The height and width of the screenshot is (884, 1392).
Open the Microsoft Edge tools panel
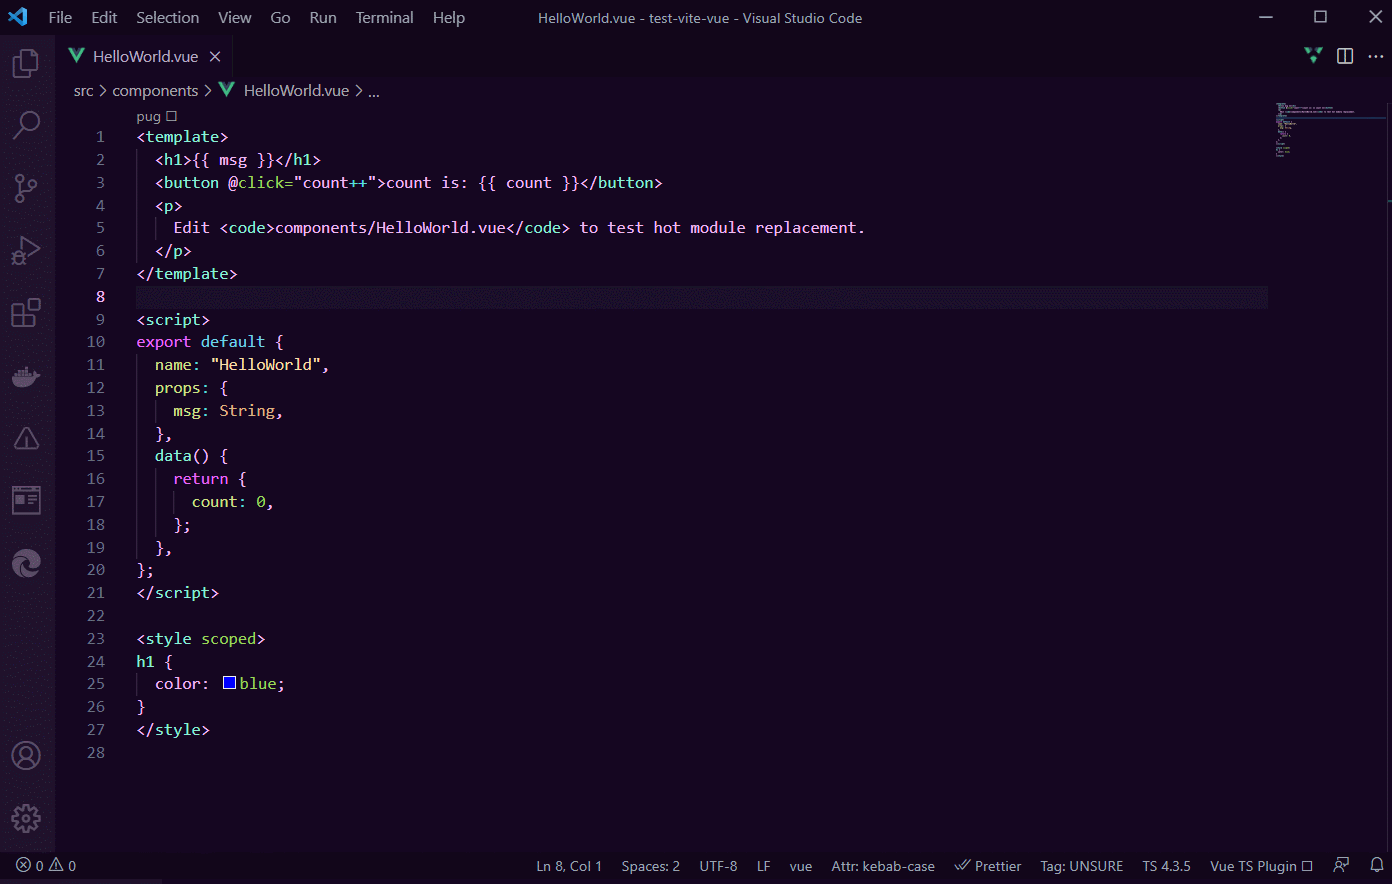pyautogui.click(x=26, y=563)
